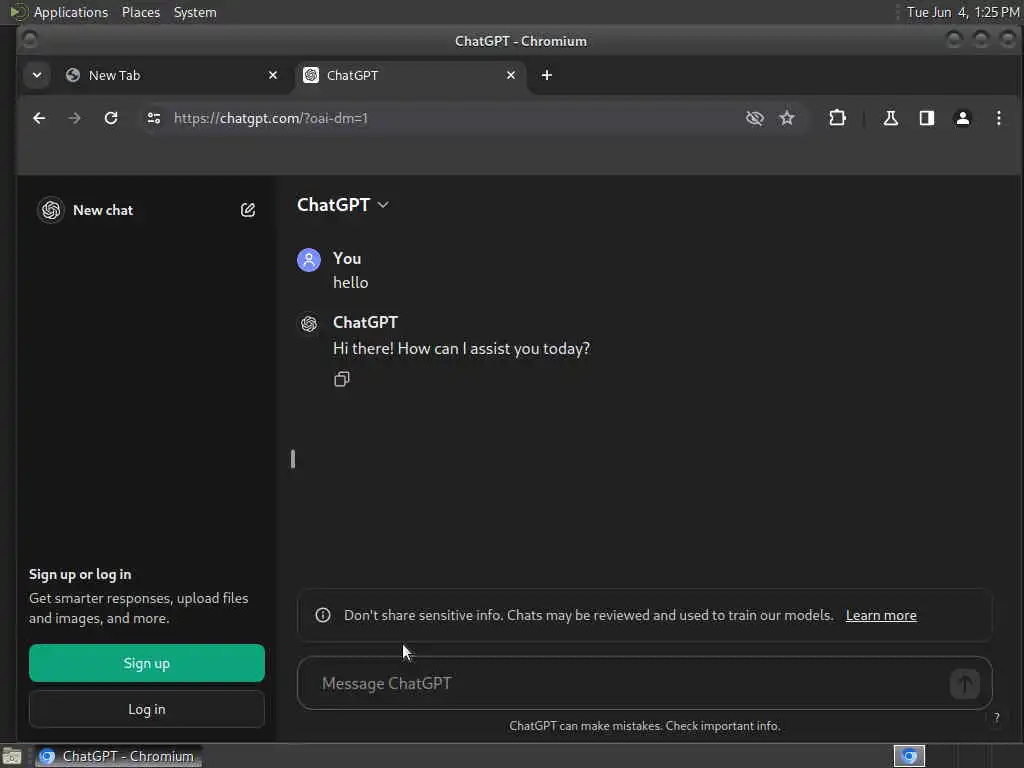Screen dimensions: 1024x768
Task: Click the Message ChatGPT input field
Action: (645, 683)
